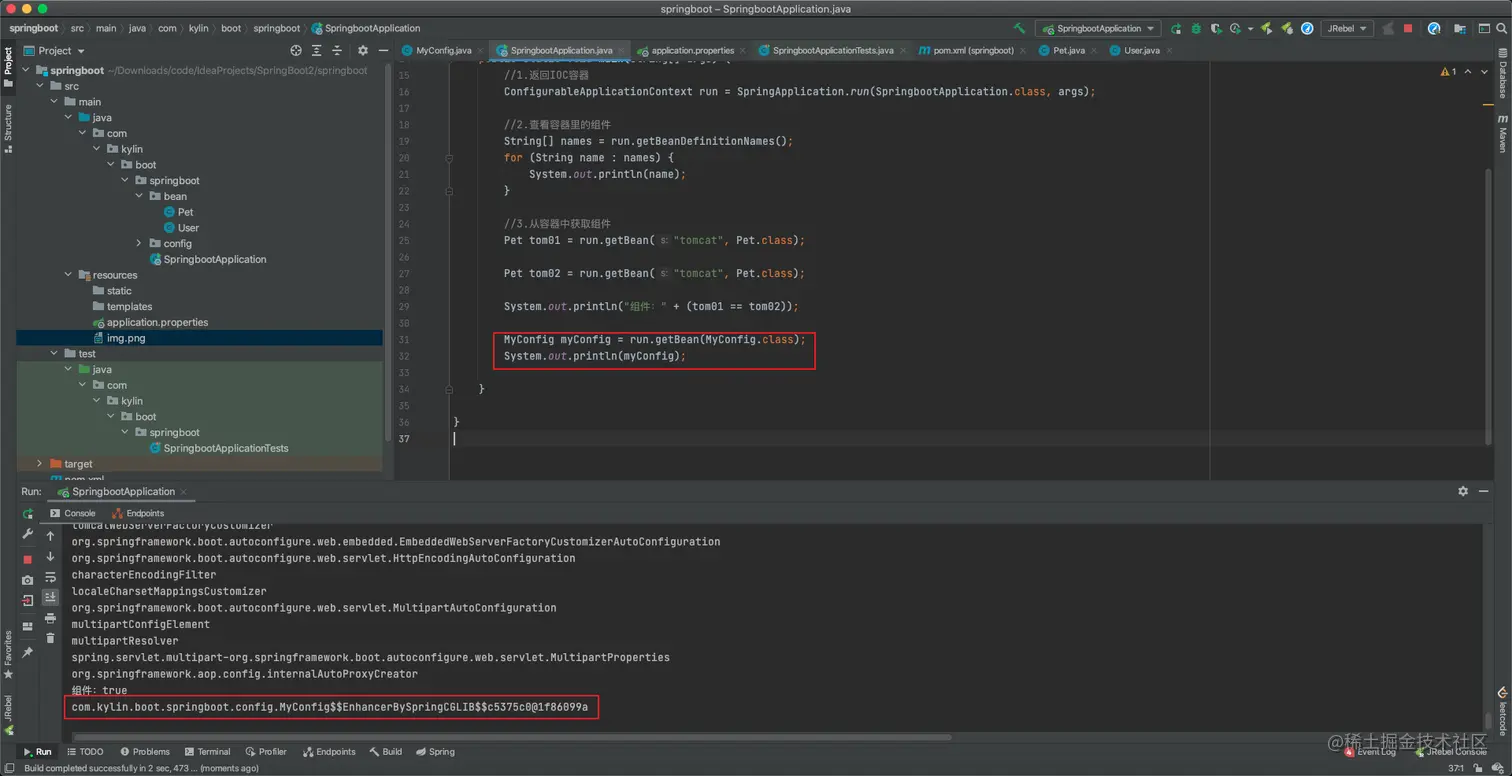Collapse the resources folder in tree
Screen dimensions: 1512x776
[x=69, y=275]
